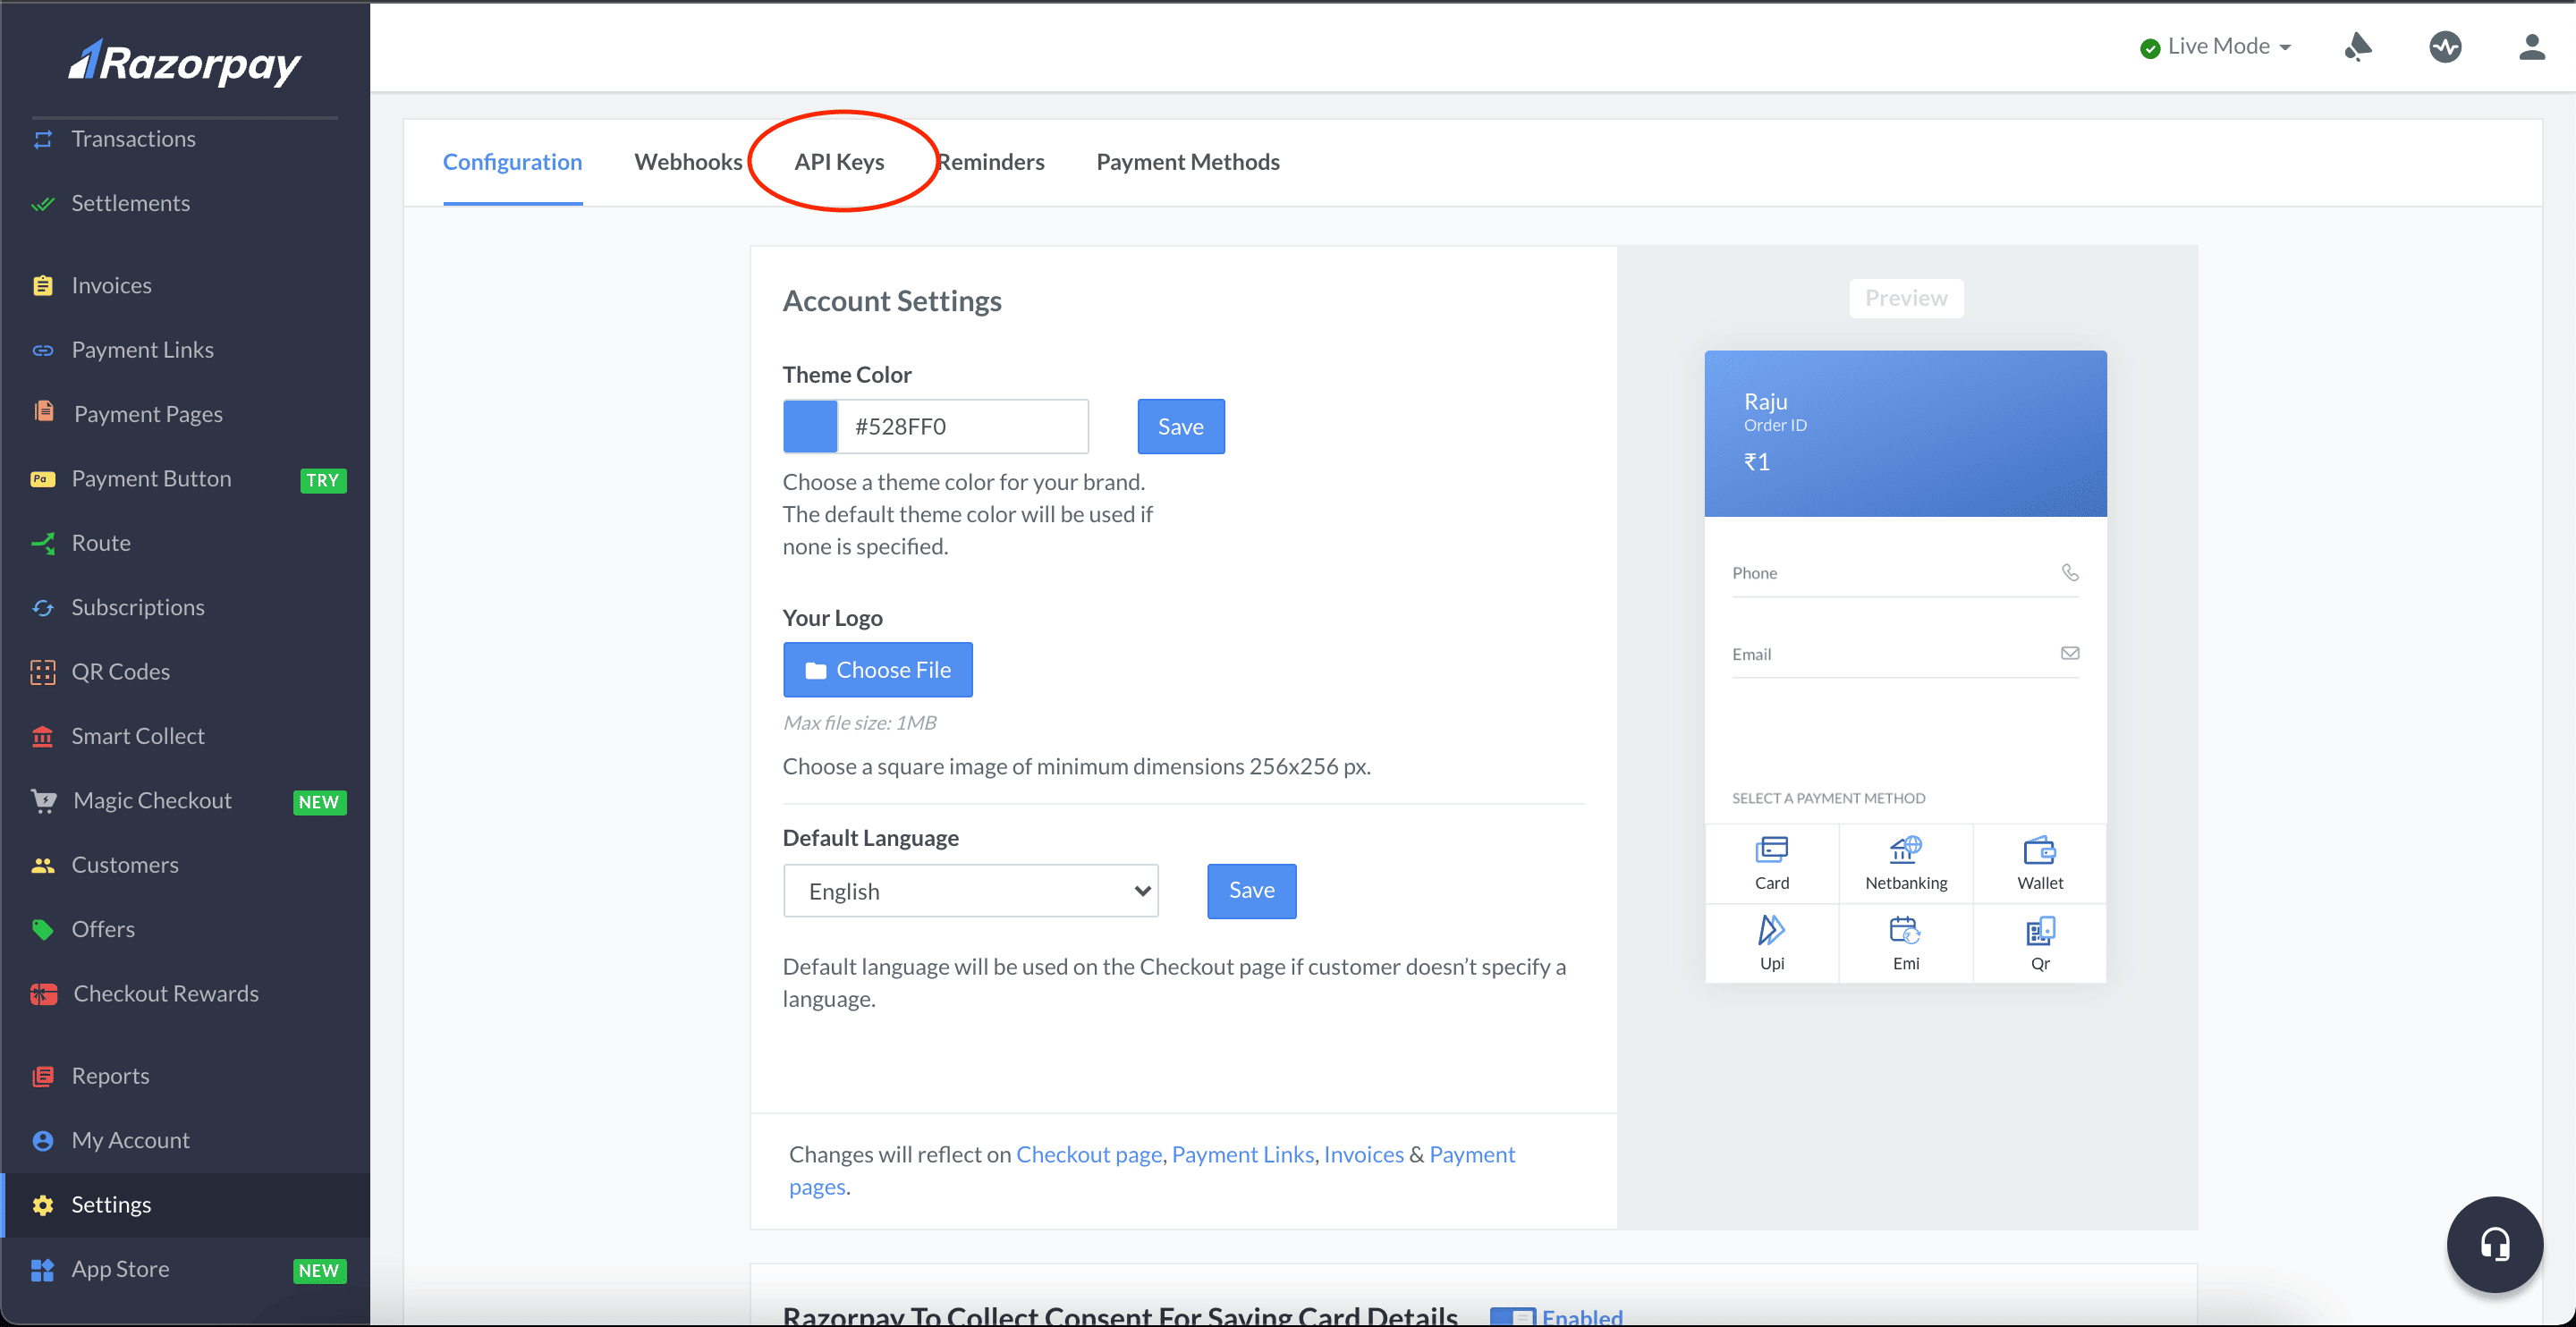Open the Invoices hyperlink in the footer note
This screenshot has width=2576, height=1327.
tap(1363, 1154)
